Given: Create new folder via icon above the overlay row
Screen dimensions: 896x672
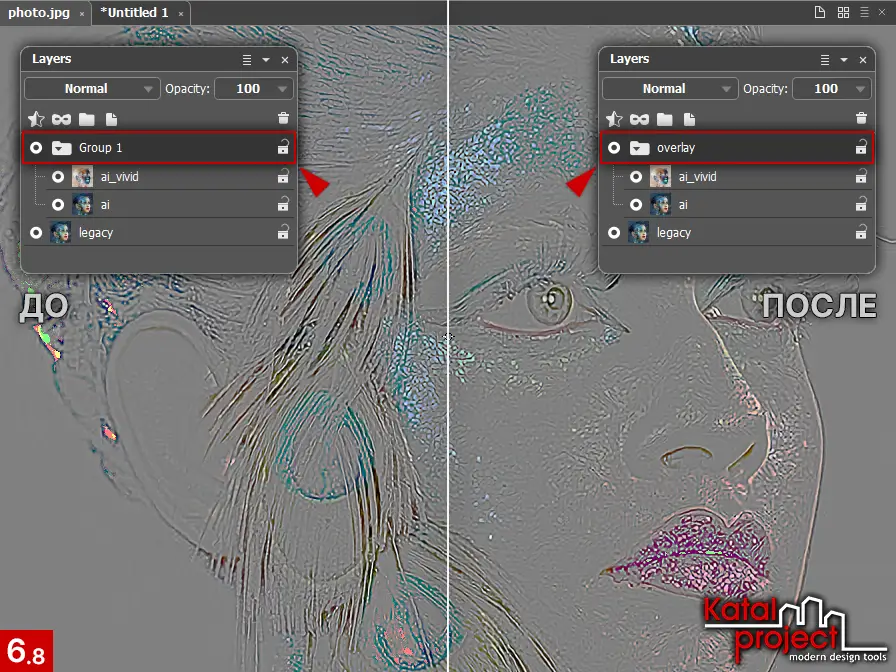Looking at the screenshot, I should click(664, 119).
